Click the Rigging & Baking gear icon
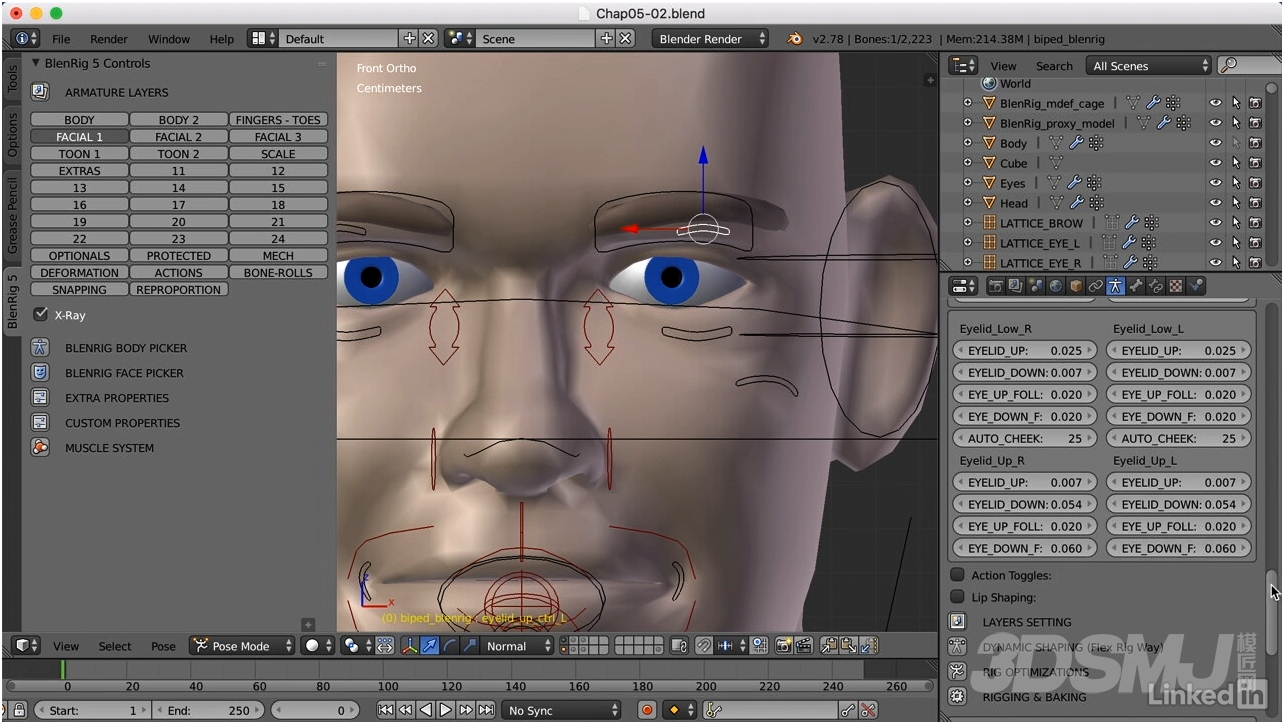Viewport: 1284px width, 724px height. click(958, 697)
